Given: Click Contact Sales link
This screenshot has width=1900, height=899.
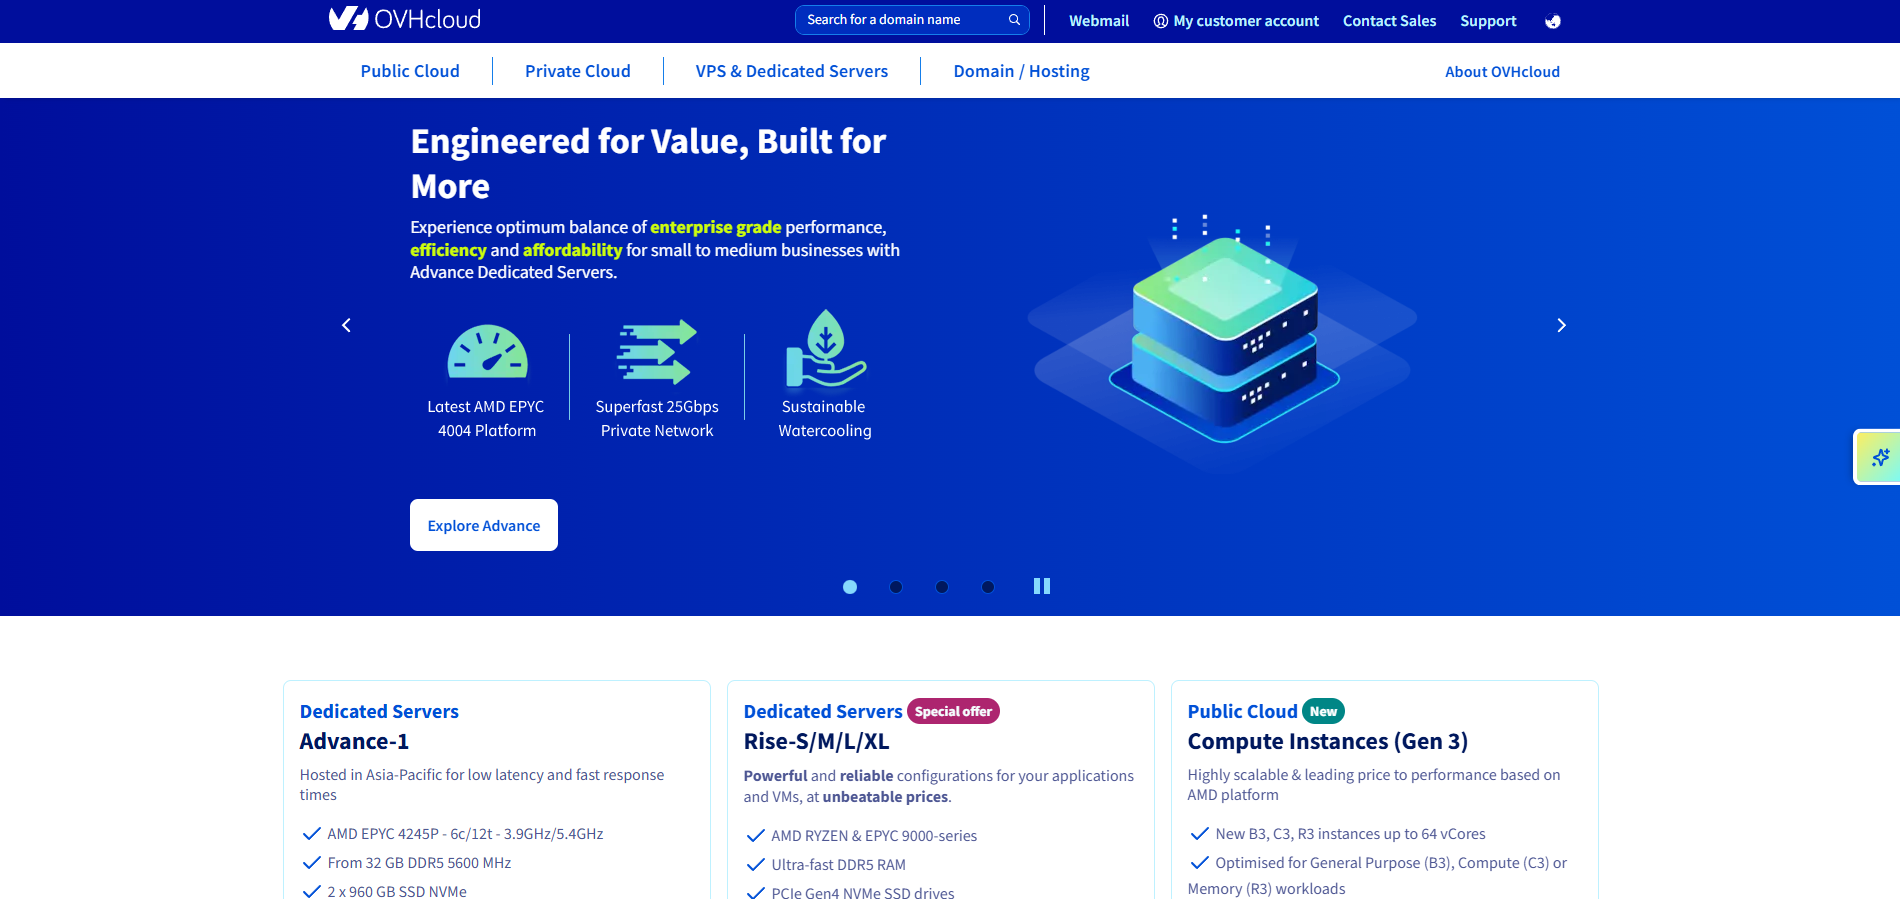Looking at the screenshot, I should pyautogui.click(x=1389, y=21).
